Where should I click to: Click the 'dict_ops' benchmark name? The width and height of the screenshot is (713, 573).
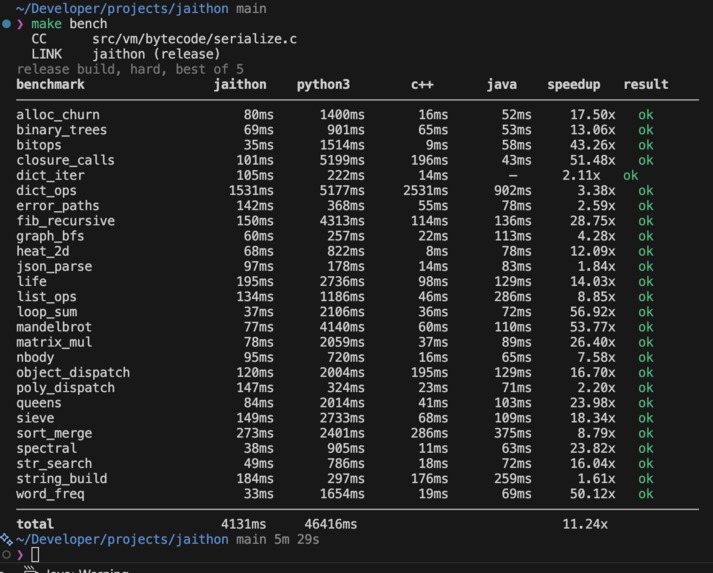pos(46,191)
